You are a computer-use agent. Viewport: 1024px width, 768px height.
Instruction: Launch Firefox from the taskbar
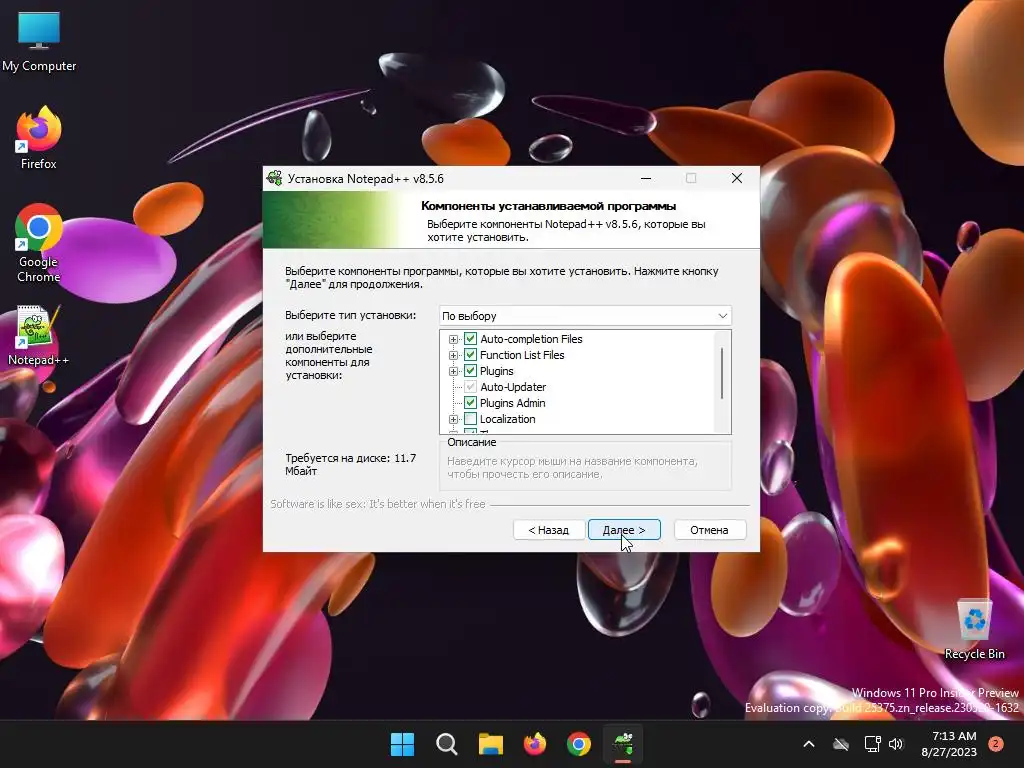(535, 744)
